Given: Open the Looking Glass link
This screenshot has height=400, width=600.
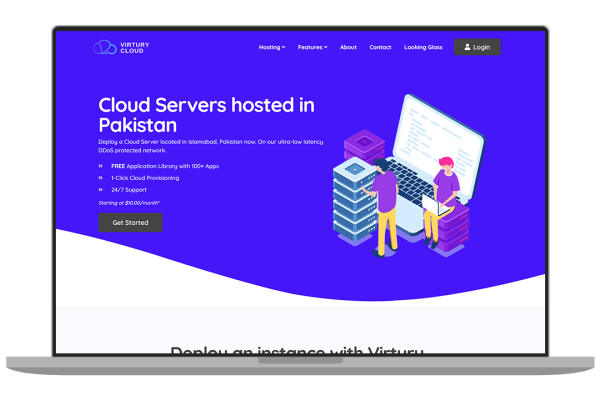Looking at the screenshot, I should click(x=423, y=47).
